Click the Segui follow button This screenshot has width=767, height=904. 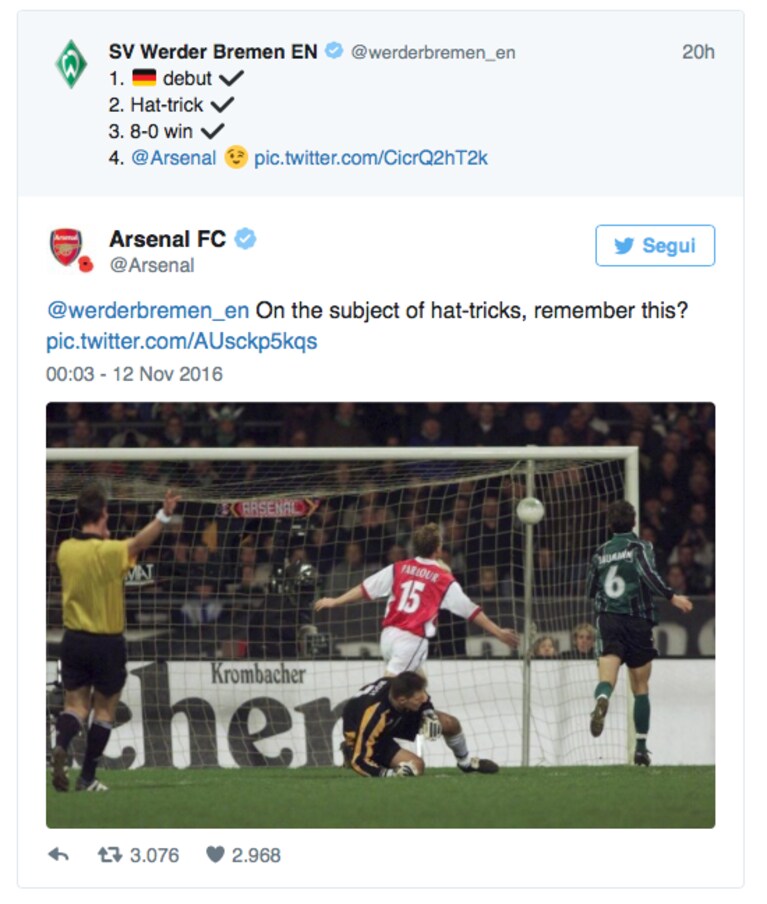tap(655, 246)
